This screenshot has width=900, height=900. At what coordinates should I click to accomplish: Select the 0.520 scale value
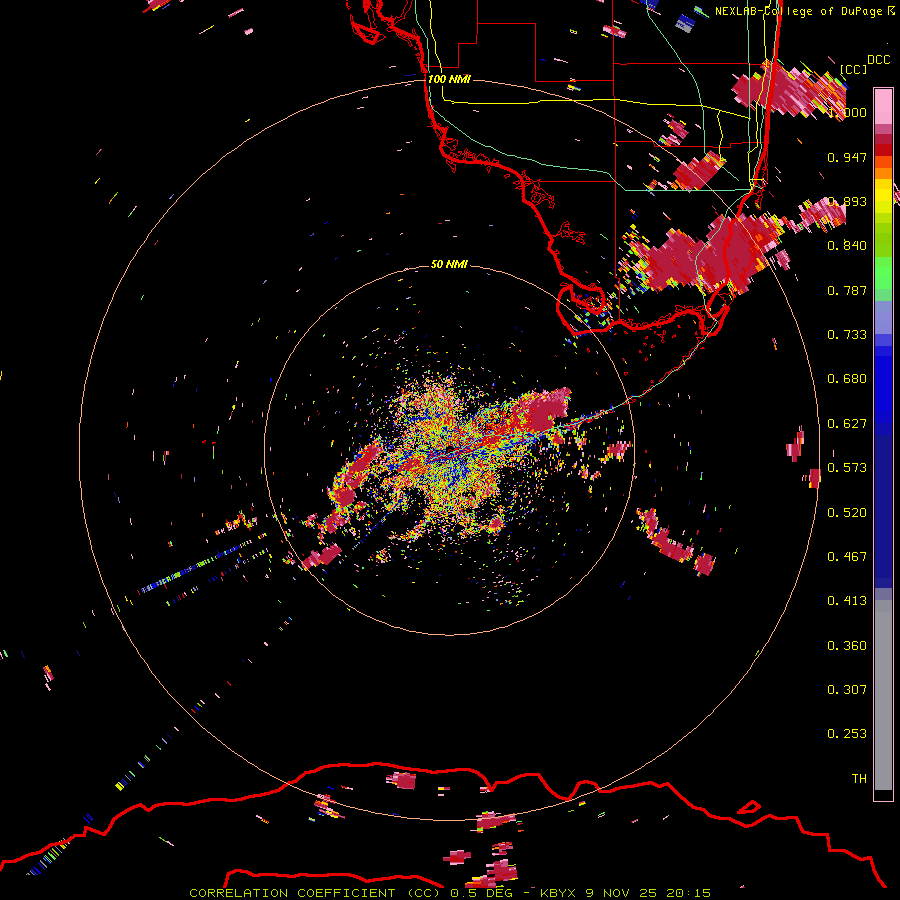pos(847,513)
